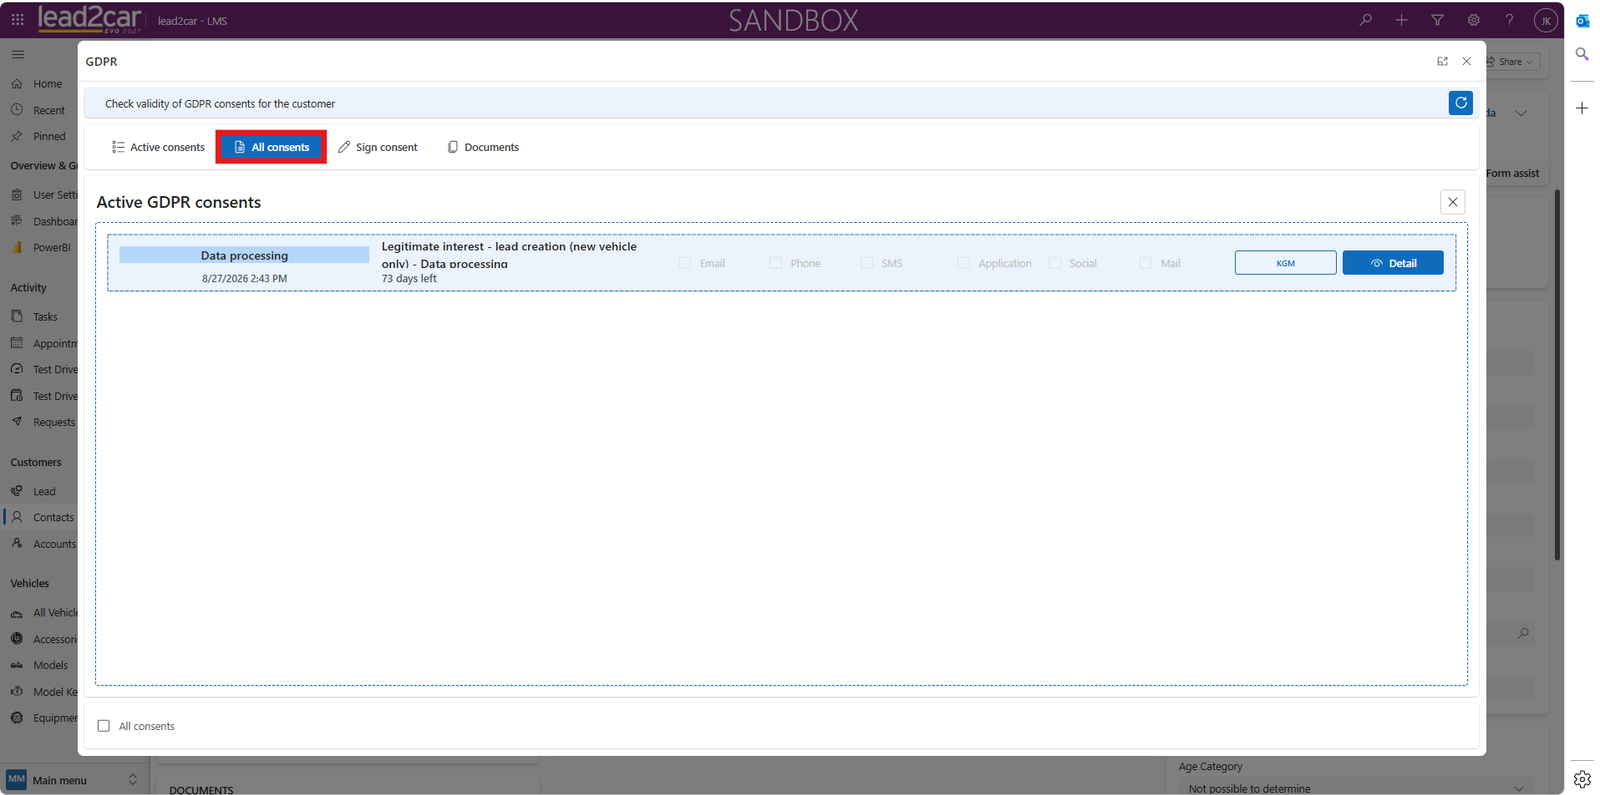
Task: Tick the Phone consent checkbox
Action: [775, 263]
